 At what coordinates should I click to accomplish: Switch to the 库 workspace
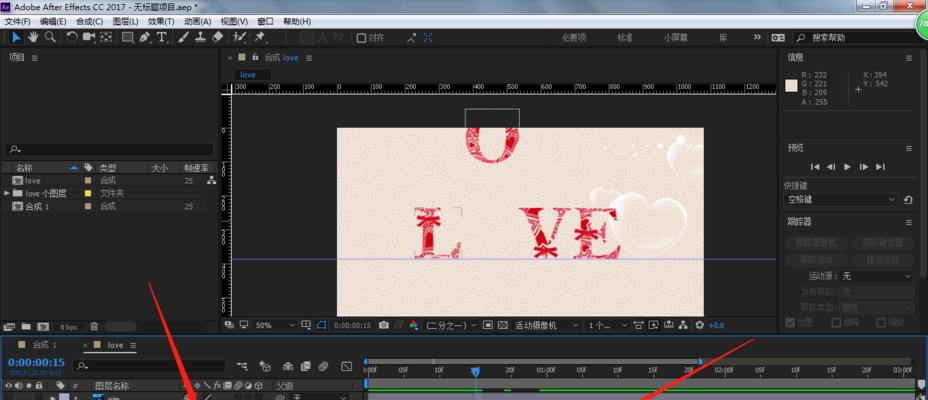point(723,37)
